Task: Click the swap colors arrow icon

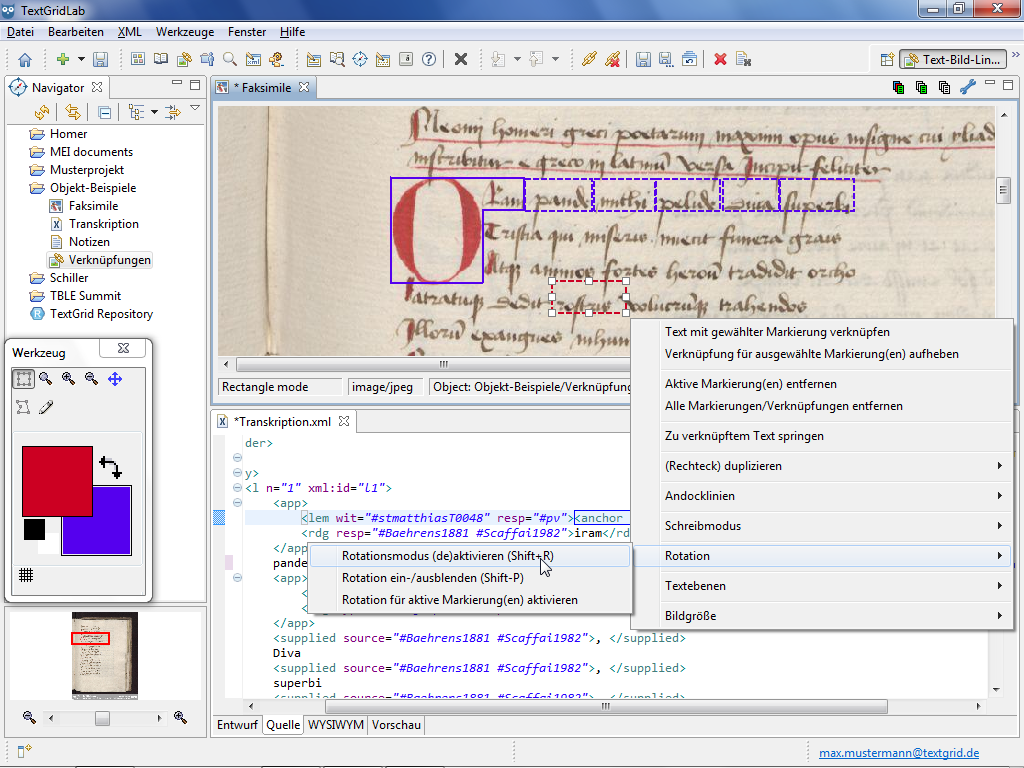Action: [x=109, y=467]
